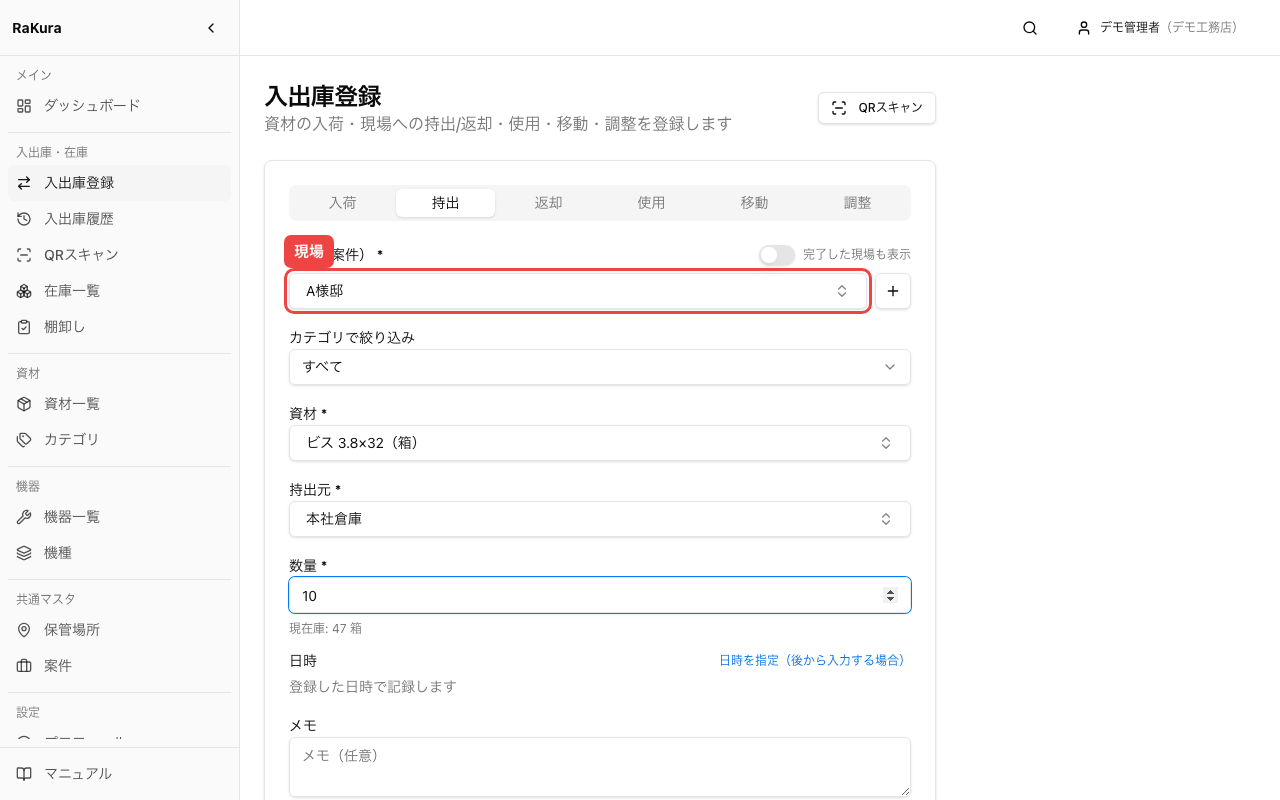Click the カテゴリ tag icon
Screen dimensions: 1280x800
(24, 440)
